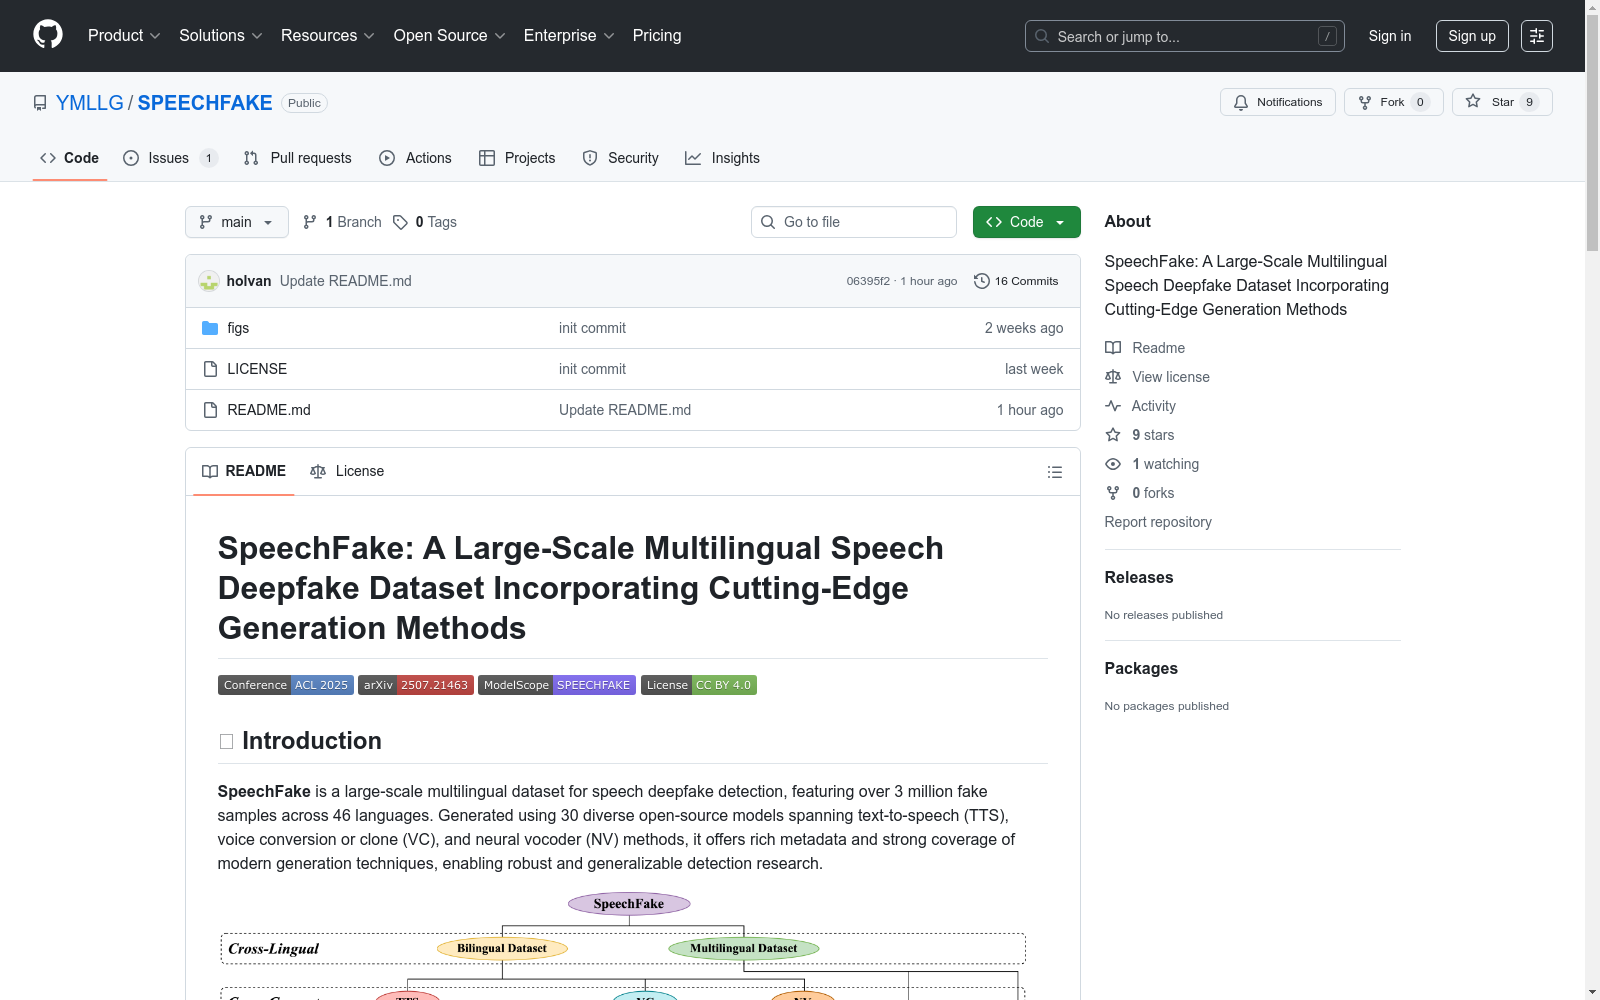The height and width of the screenshot is (1000, 1600).
Task: Expand the Product menu
Action: [123, 36]
